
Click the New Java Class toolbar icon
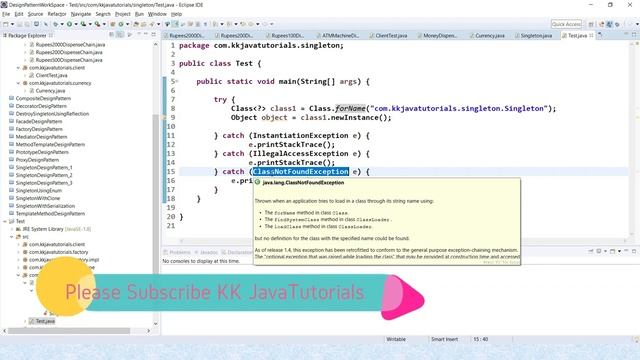(x=121, y=24)
